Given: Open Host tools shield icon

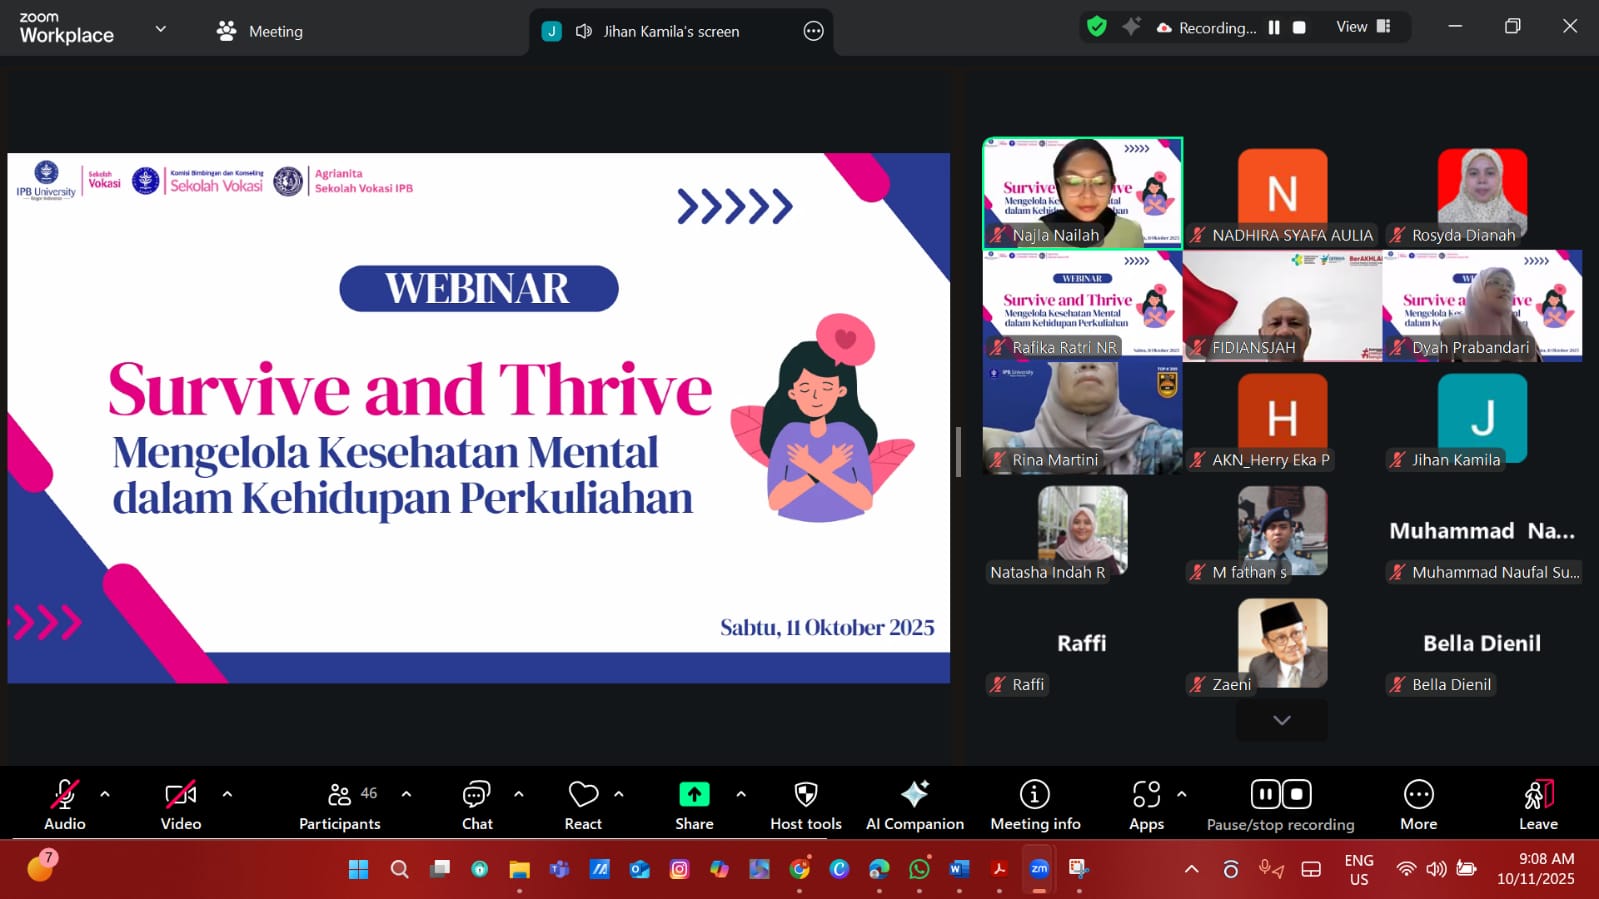Looking at the screenshot, I should pyautogui.click(x=805, y=794).
